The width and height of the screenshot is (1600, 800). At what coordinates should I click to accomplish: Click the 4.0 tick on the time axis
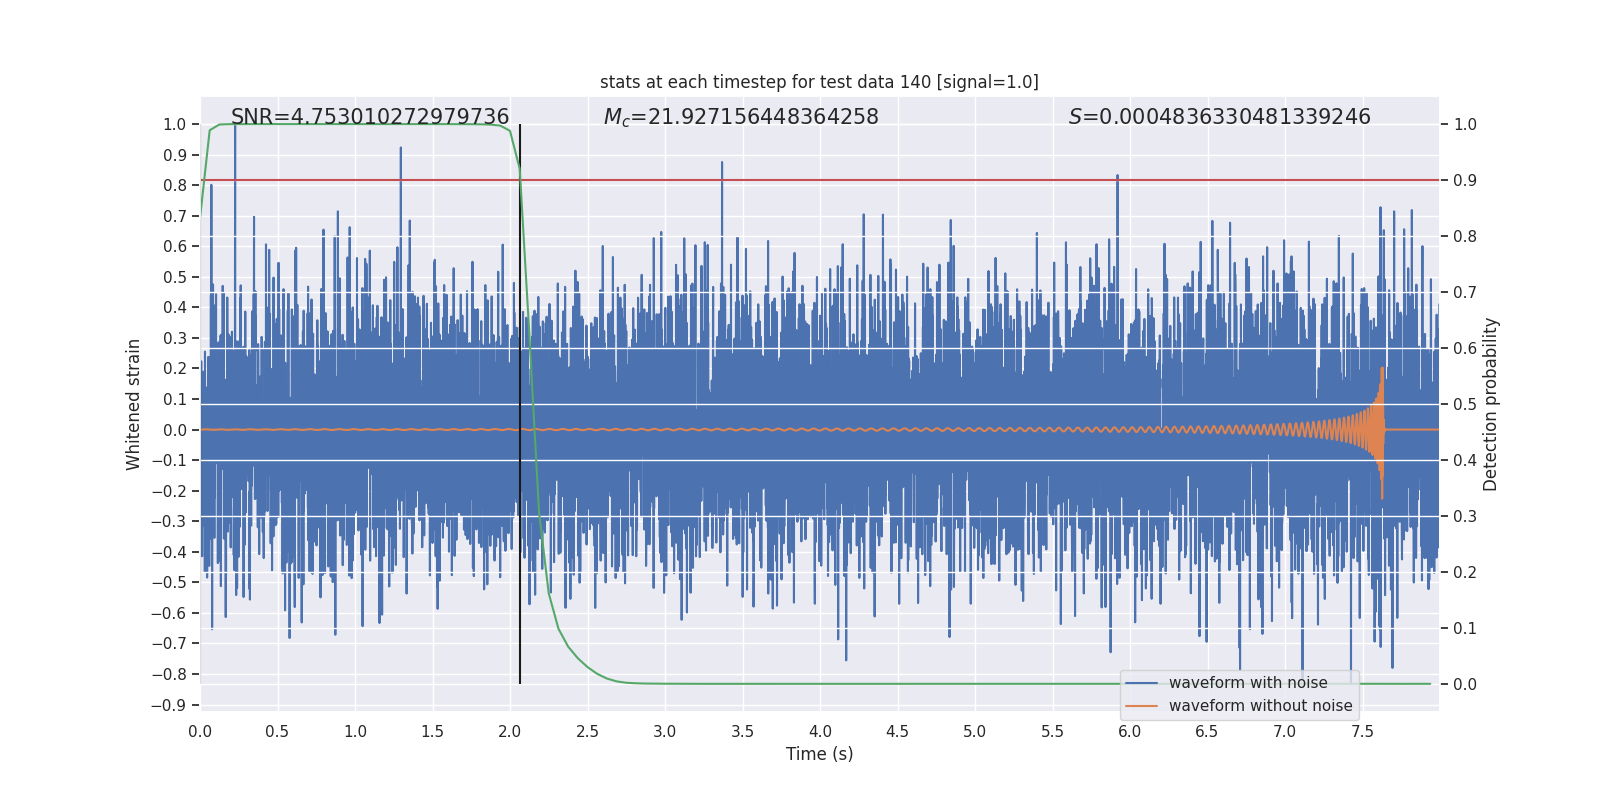(820, 731)
